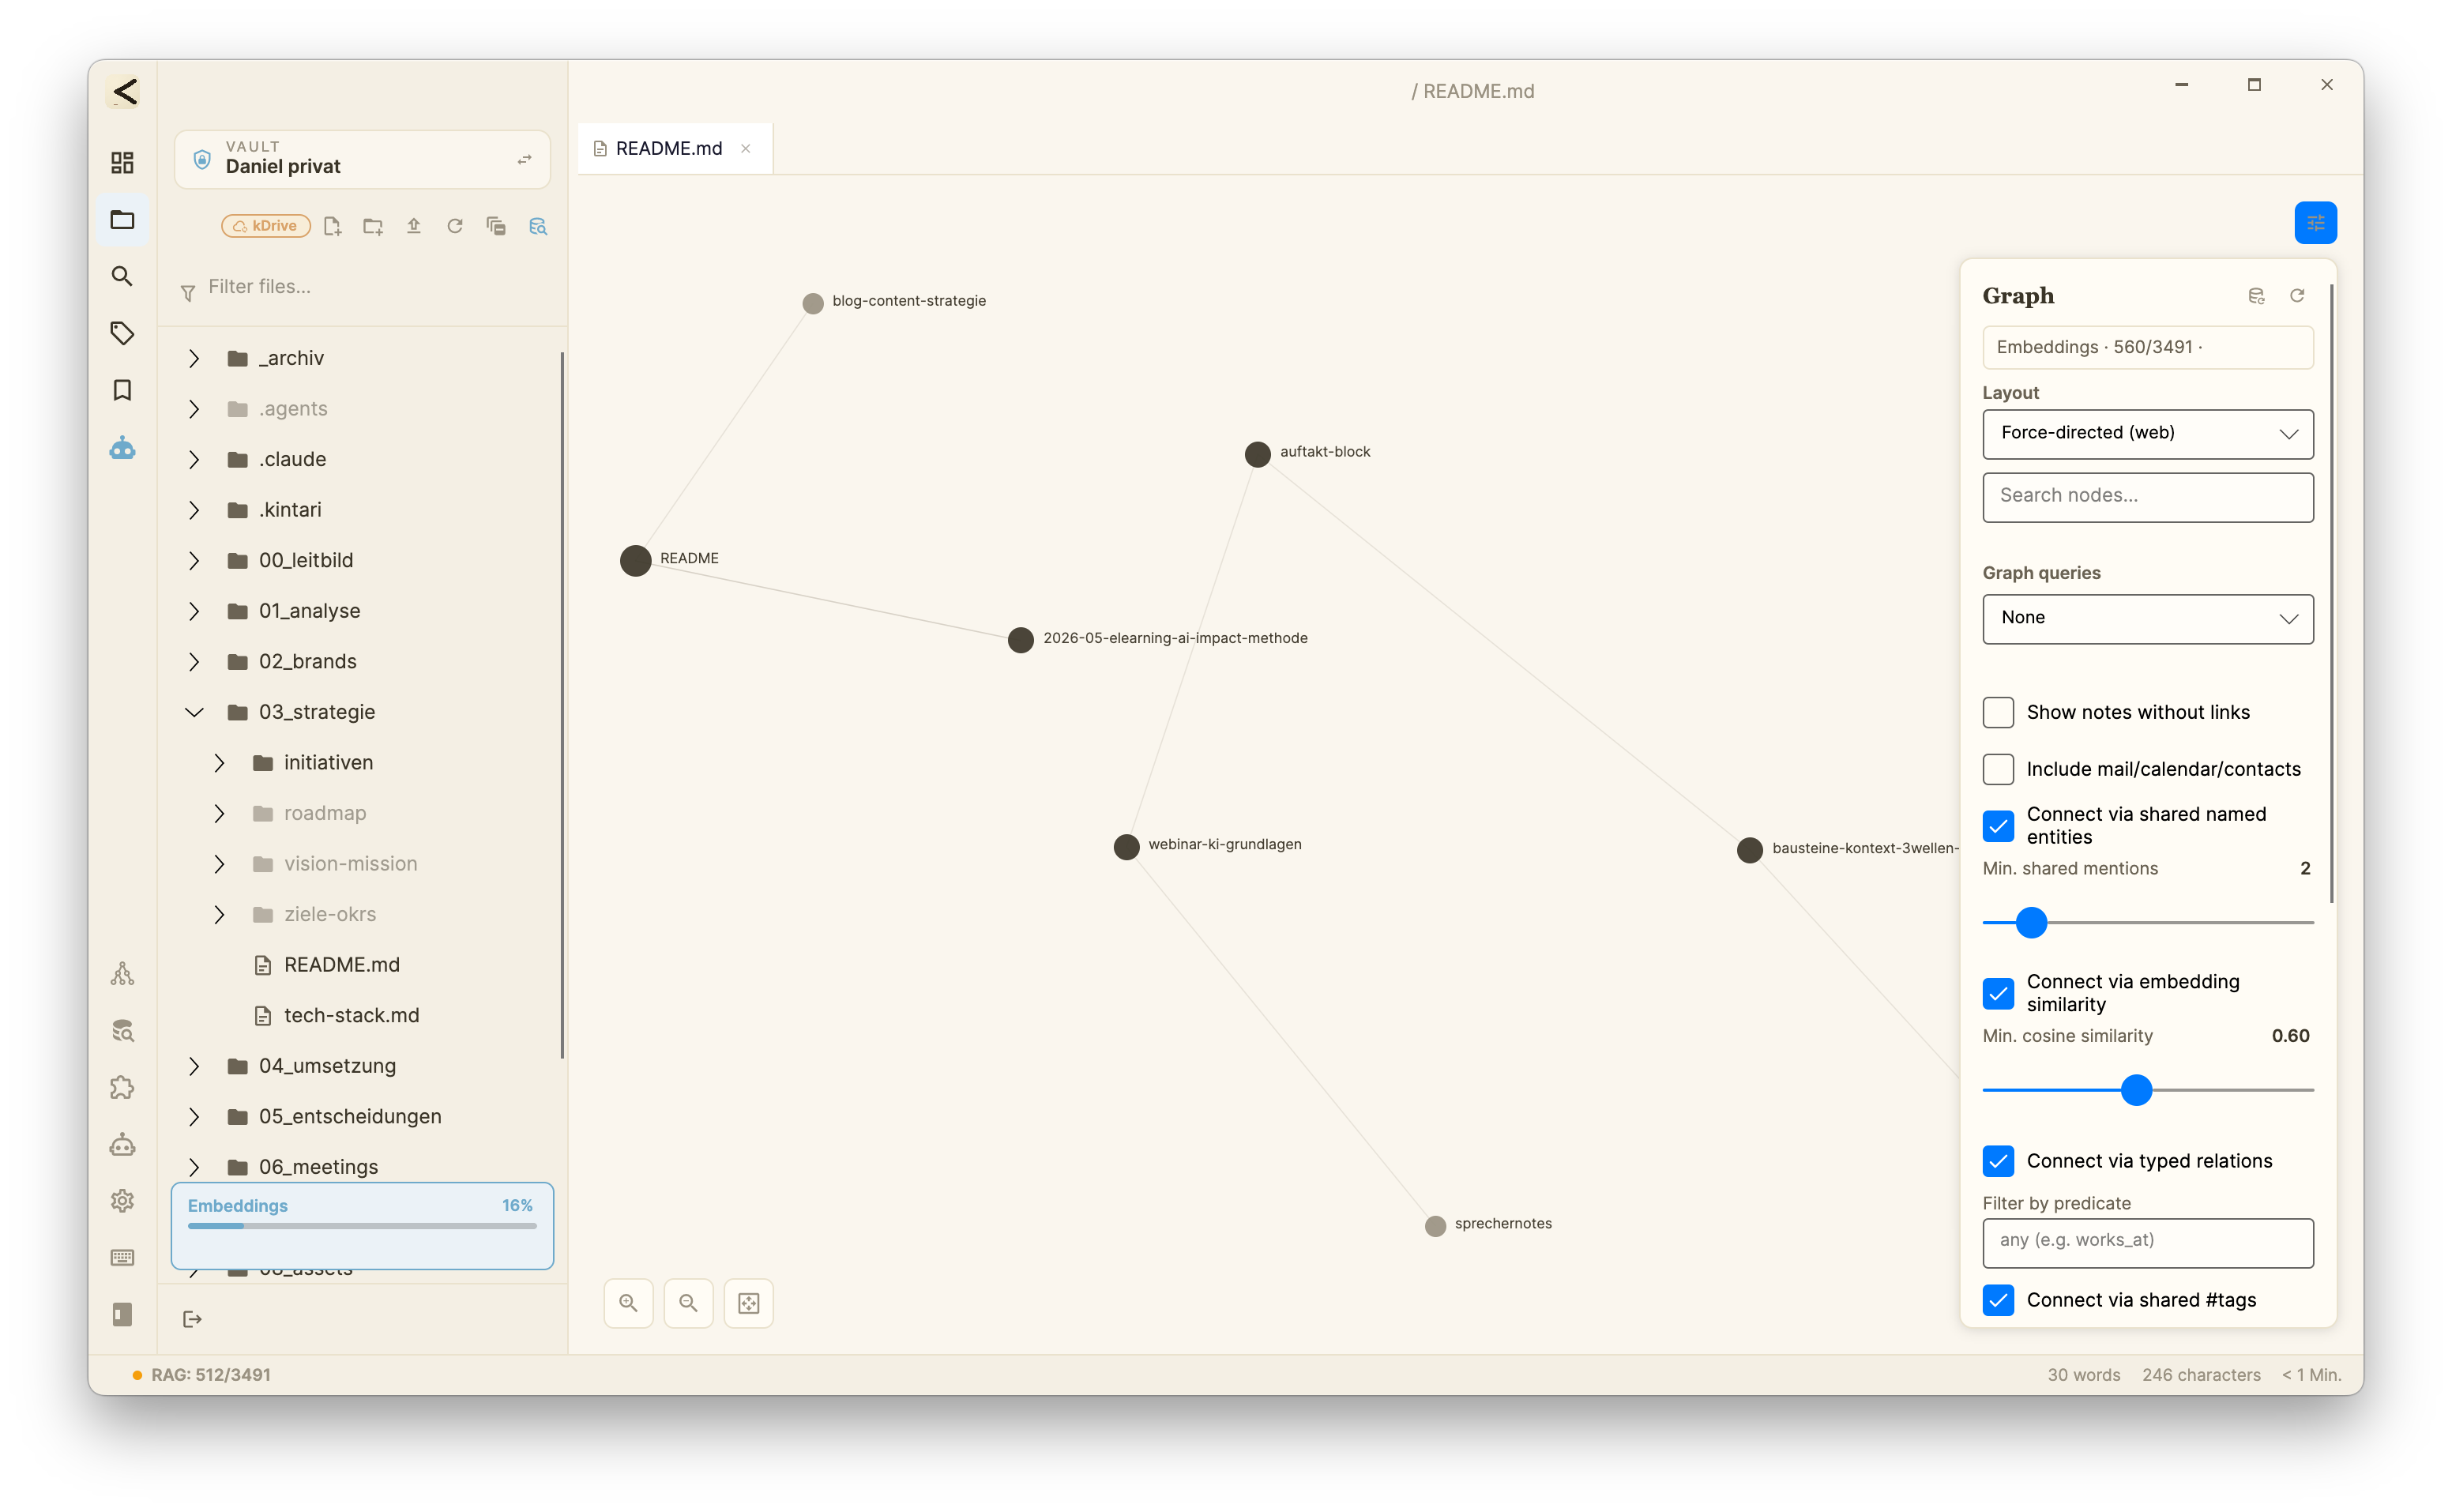
Task: Toggle the sidebar panel icon at bottom
Action: (122, 1314)
